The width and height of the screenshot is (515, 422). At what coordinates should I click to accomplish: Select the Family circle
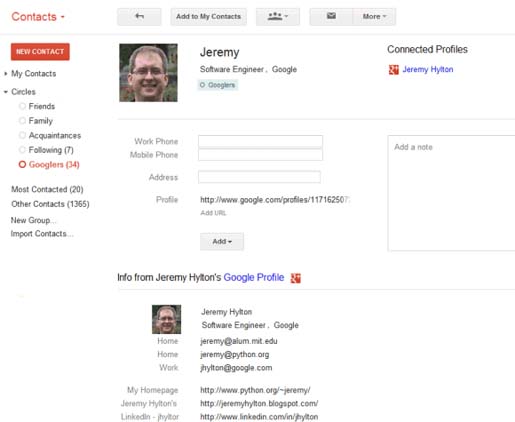point(40,121)
